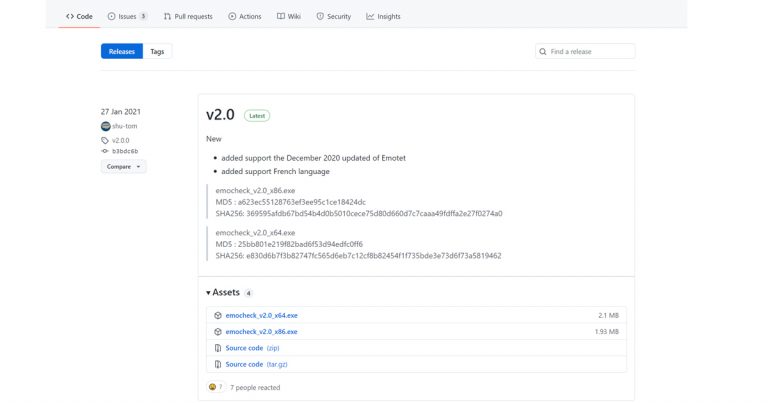768x403 pixels.
Task: Switch to the Tags view
Action: (157, 51)
